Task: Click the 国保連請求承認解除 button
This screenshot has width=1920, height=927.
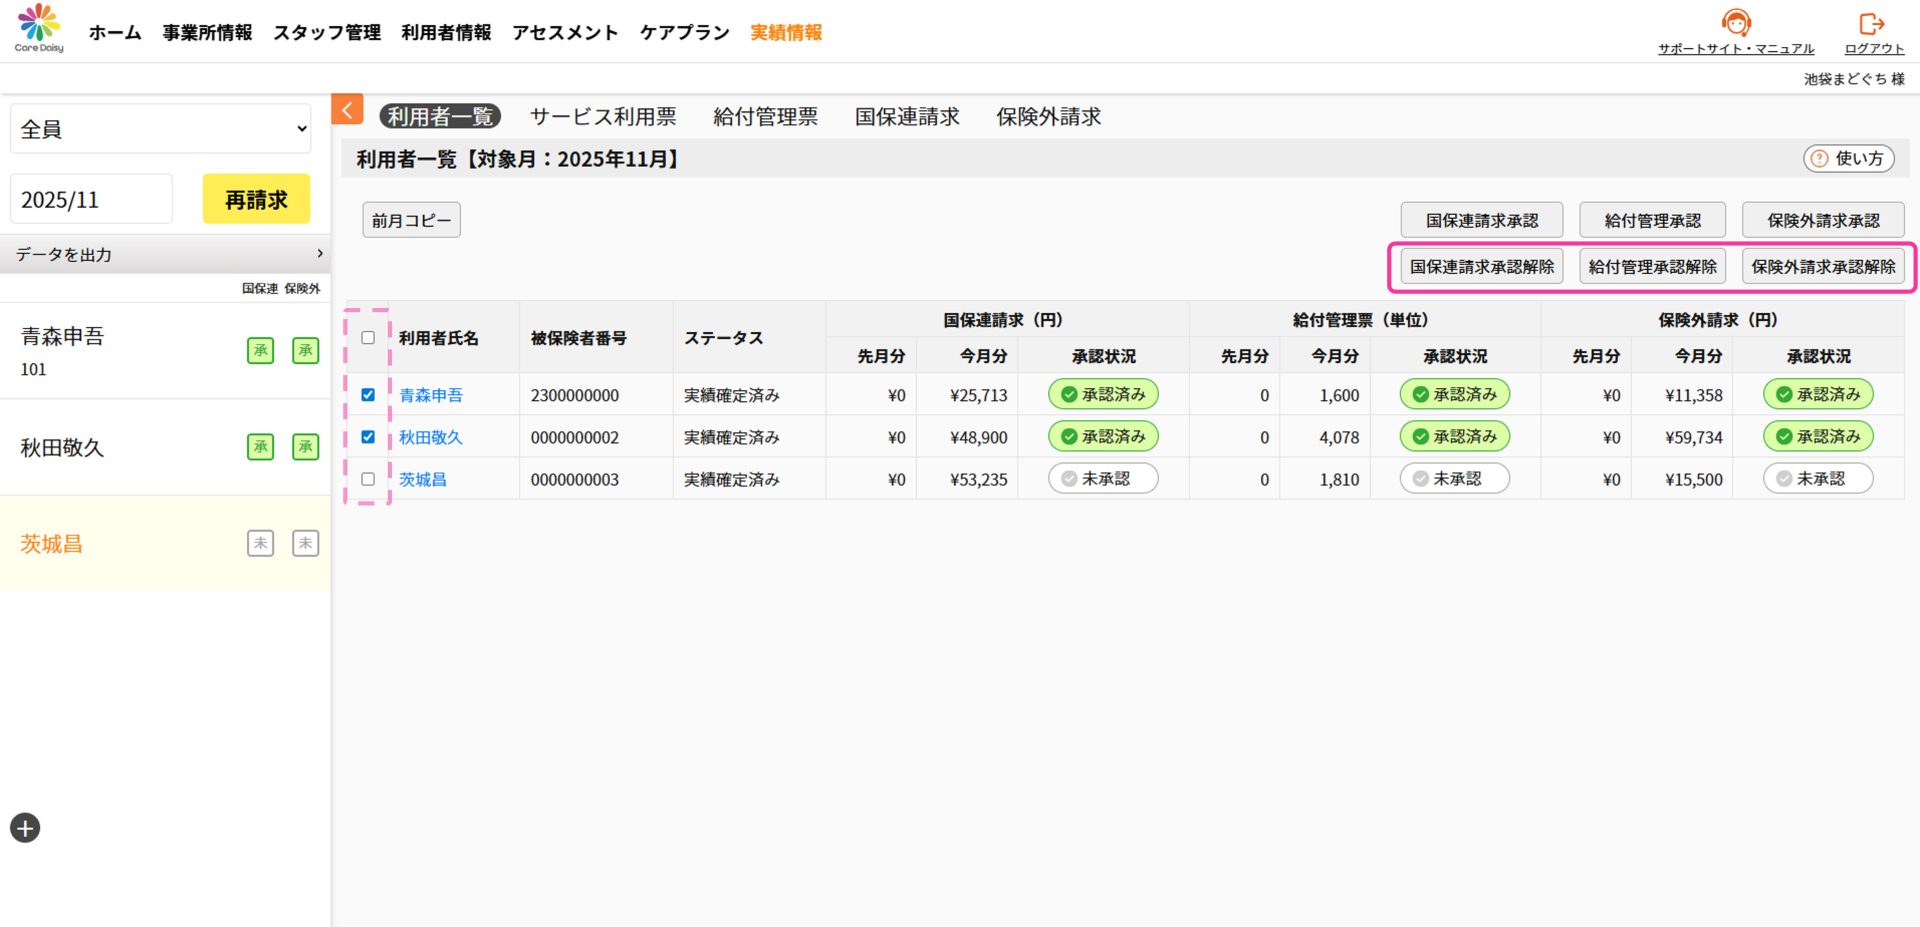Action: 1481,267
